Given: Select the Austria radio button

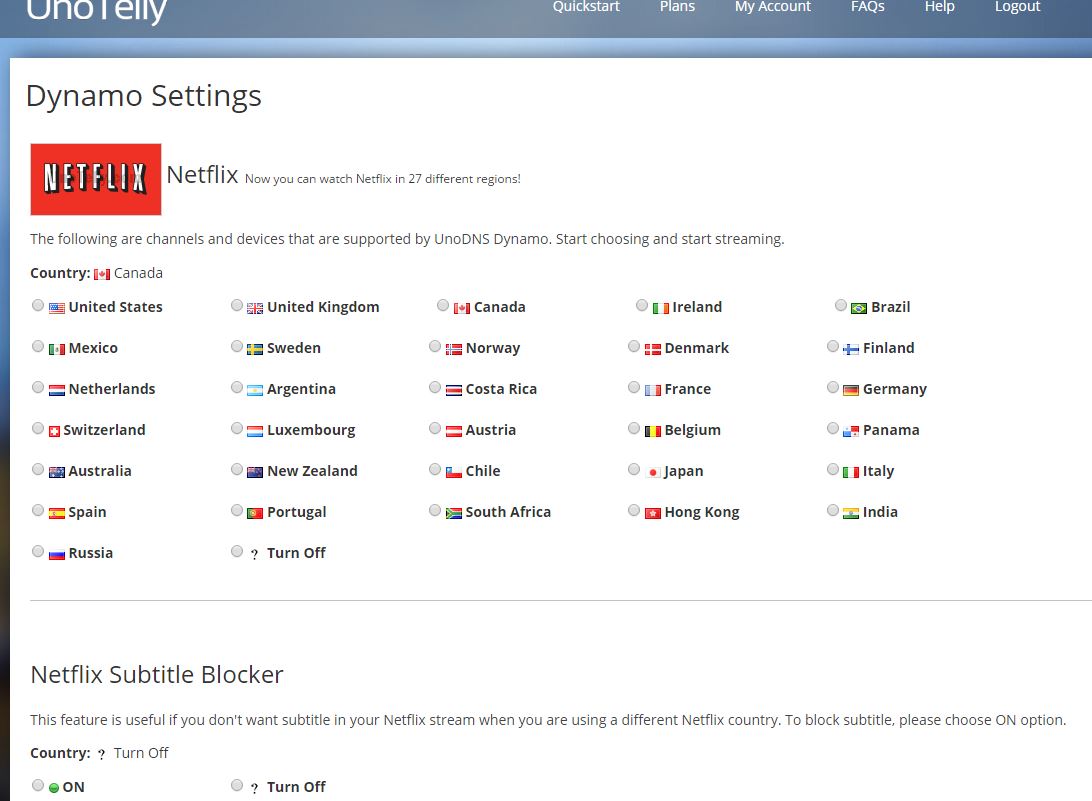Looking at the screenshot, I should (x=435, y=428).
